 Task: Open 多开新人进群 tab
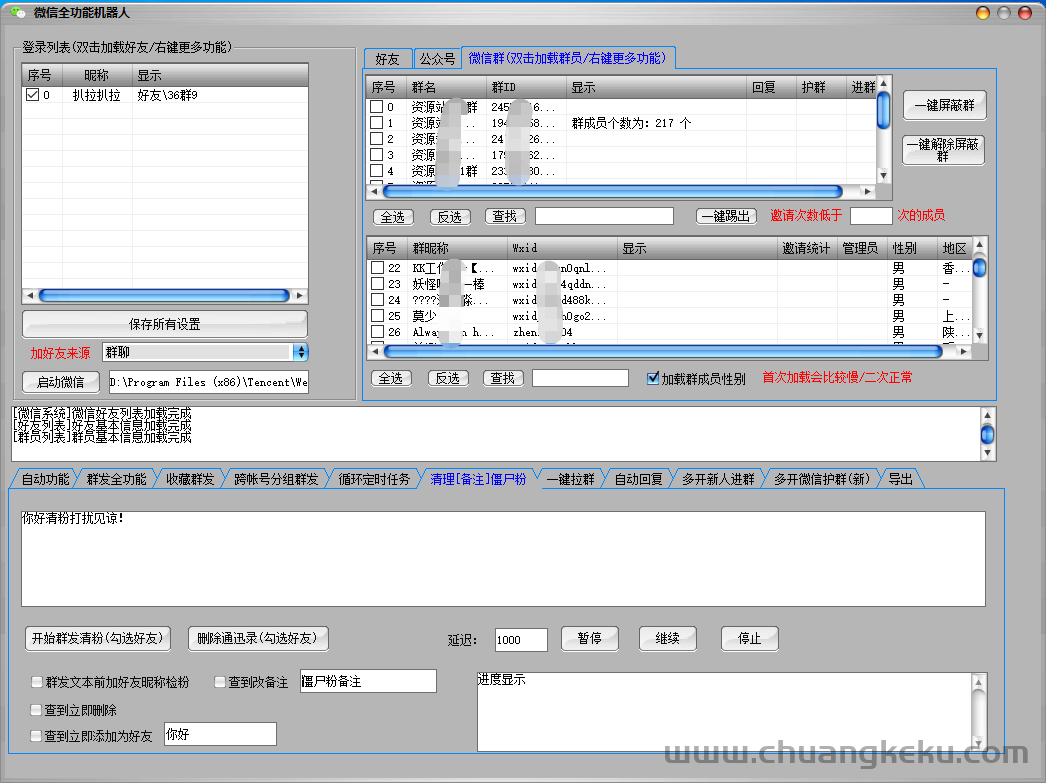(718, 479)
